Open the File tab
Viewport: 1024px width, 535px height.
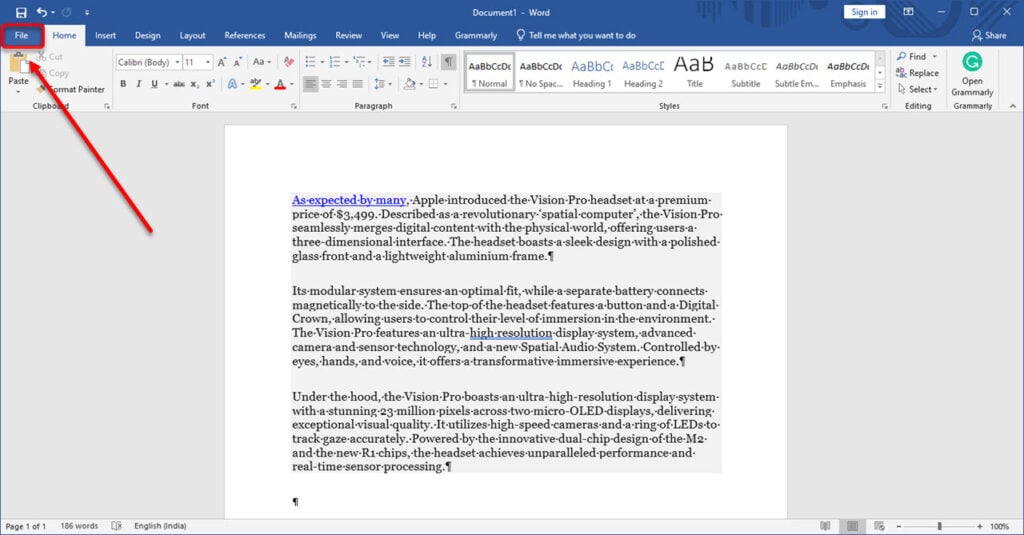click(x=22, y=35)
